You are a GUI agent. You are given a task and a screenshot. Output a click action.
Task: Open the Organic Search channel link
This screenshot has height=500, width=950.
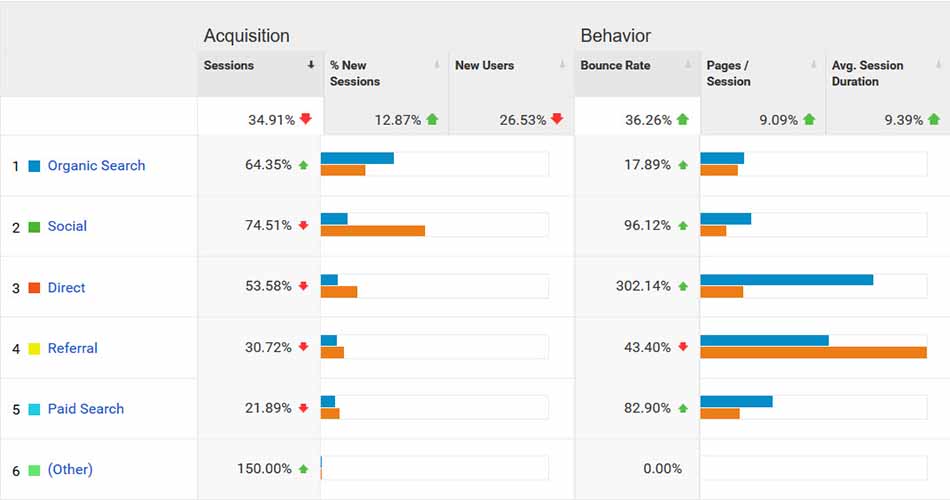click(96, 166)
